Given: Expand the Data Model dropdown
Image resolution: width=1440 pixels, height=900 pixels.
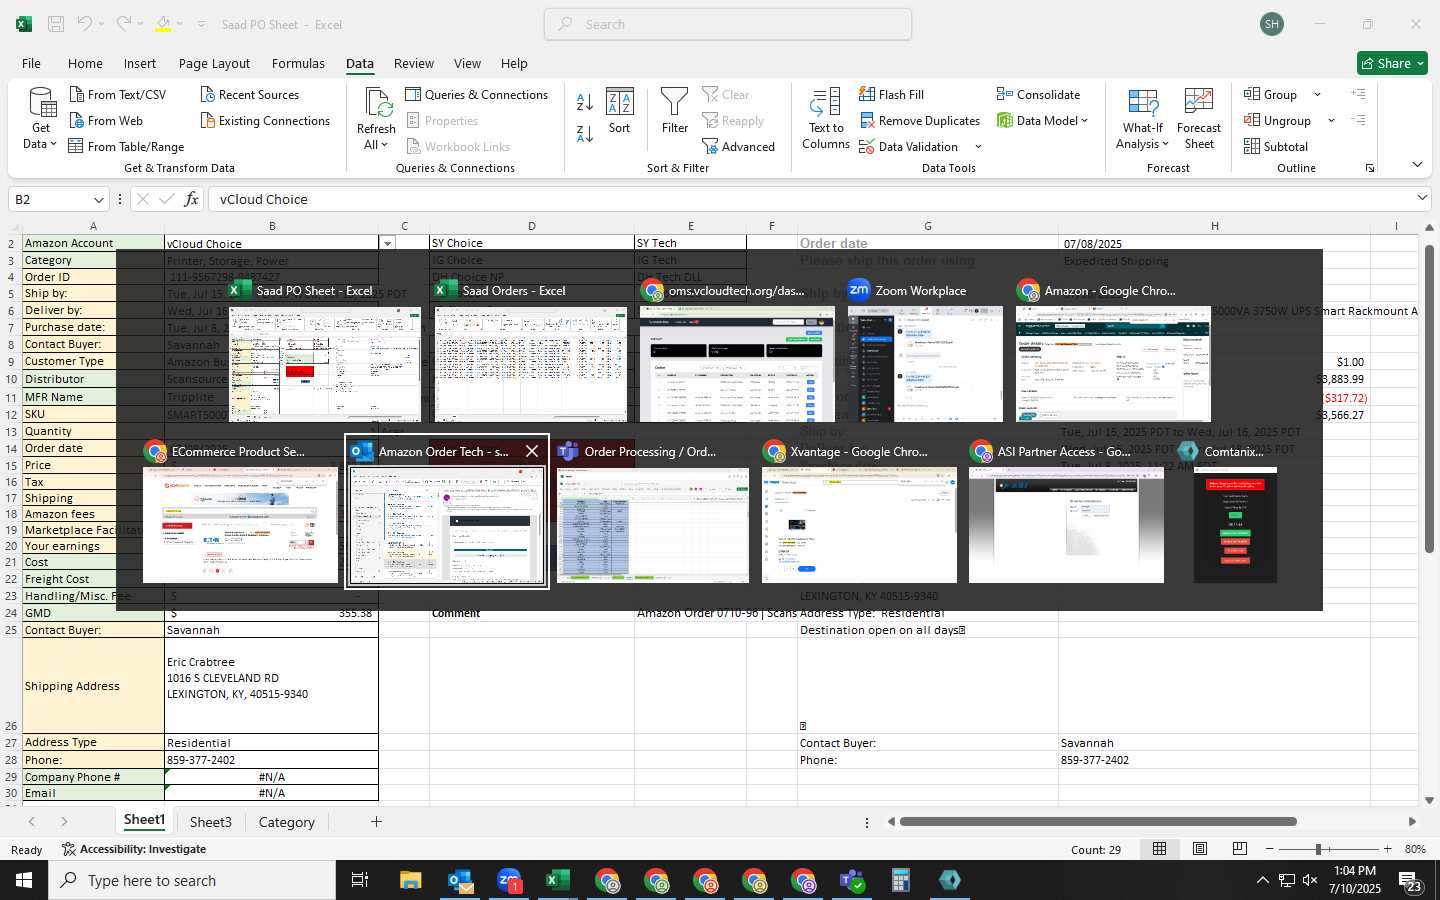Looking at the screenshot, I should pyautogui.click(x=1084, y=121).
